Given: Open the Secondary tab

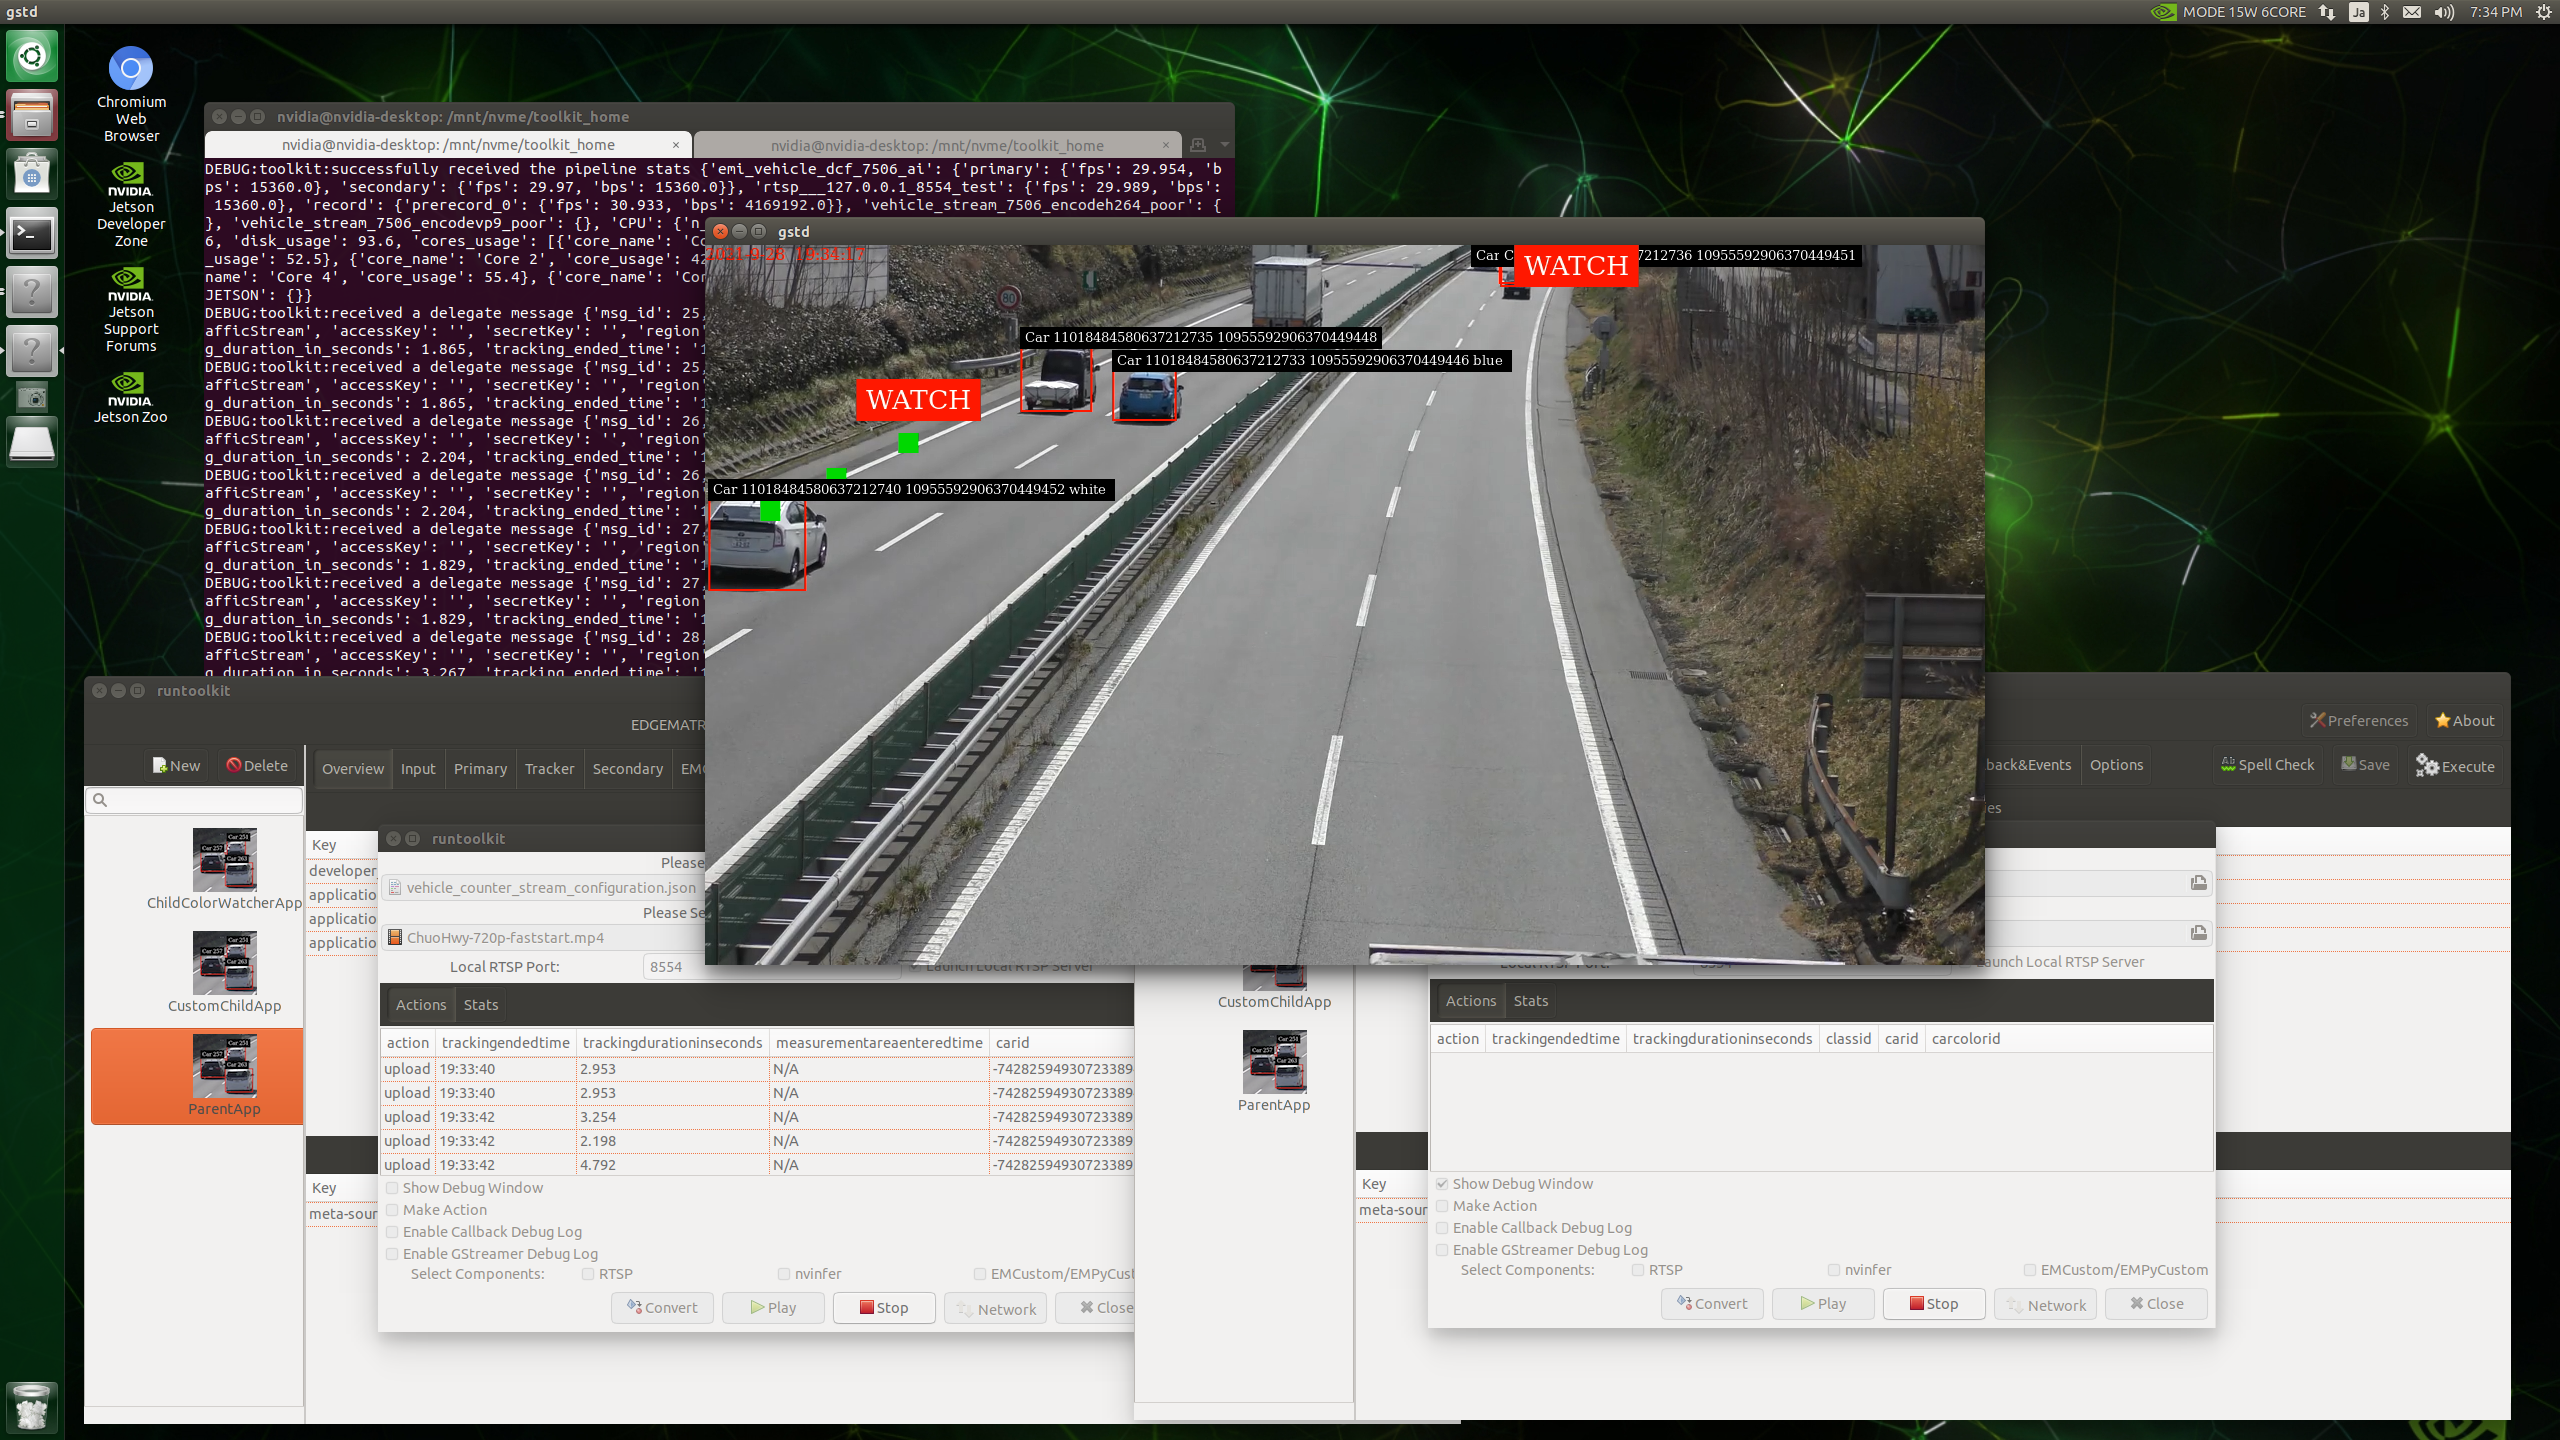Looking at the screenshot, I should pos(627,769).
